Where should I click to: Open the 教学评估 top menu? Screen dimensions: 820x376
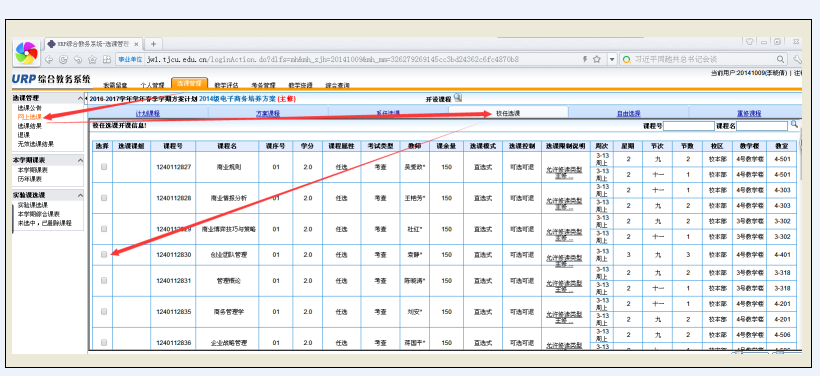pyautogui.click(x=226, y=84)
